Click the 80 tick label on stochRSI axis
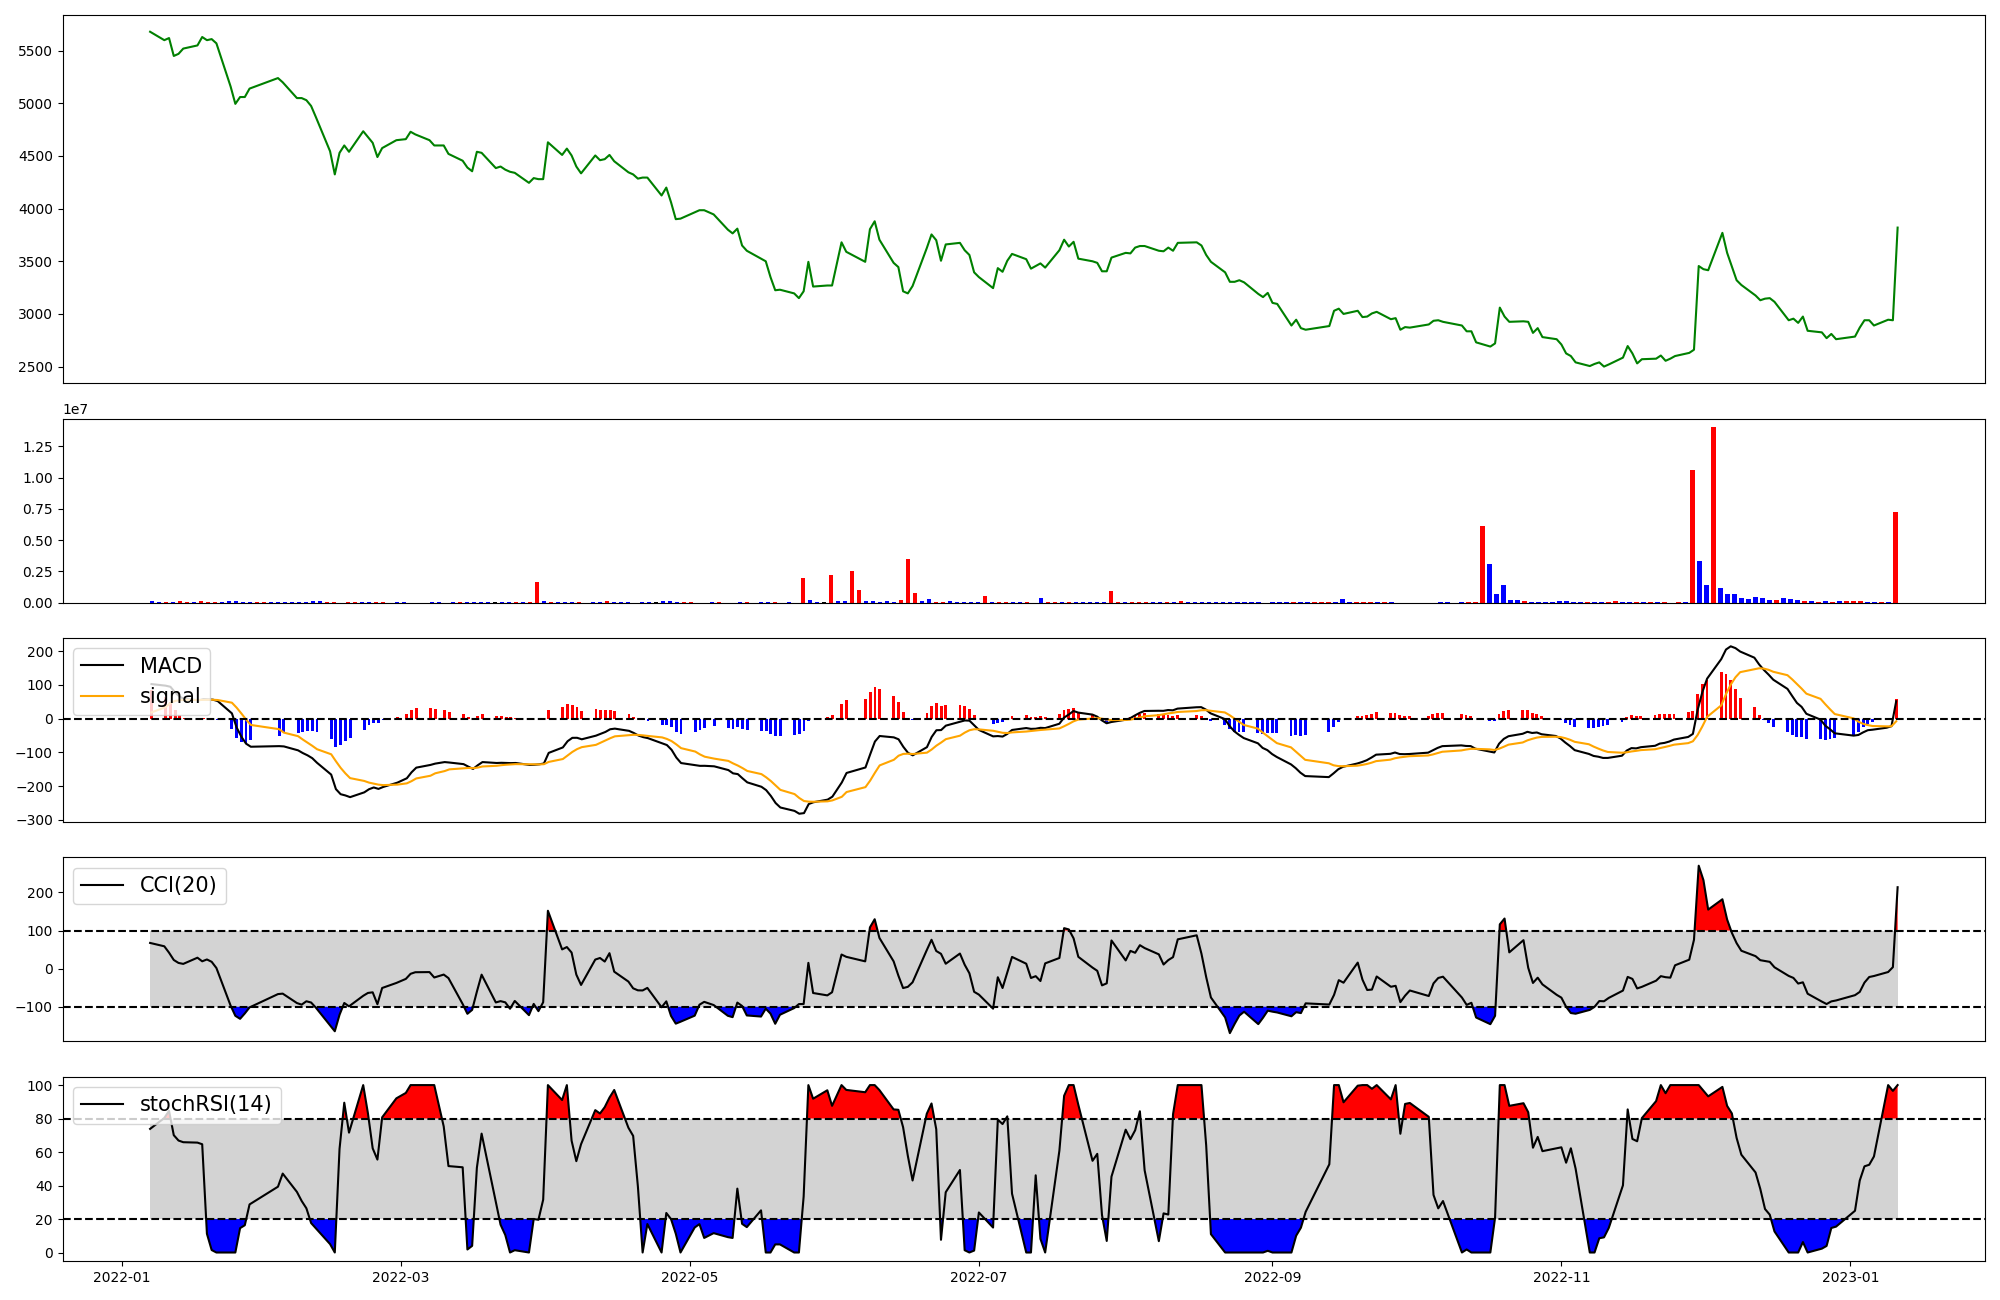 [x=43, y=1119]
